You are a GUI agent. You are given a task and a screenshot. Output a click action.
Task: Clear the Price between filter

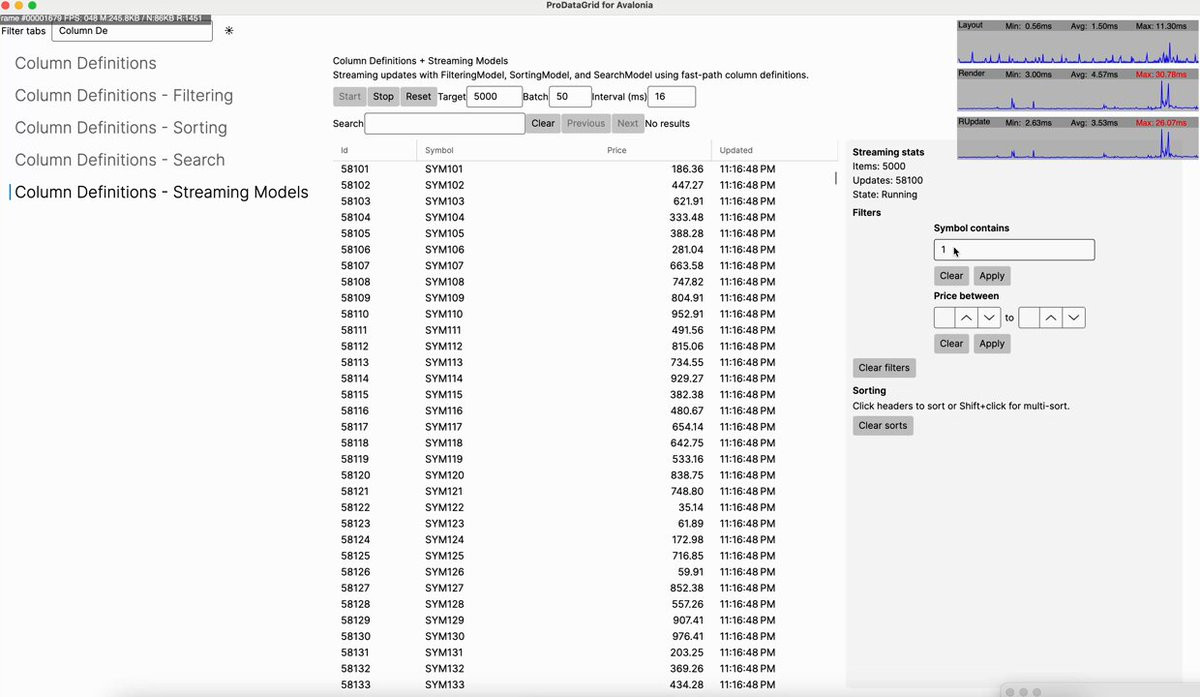[951, 344]
